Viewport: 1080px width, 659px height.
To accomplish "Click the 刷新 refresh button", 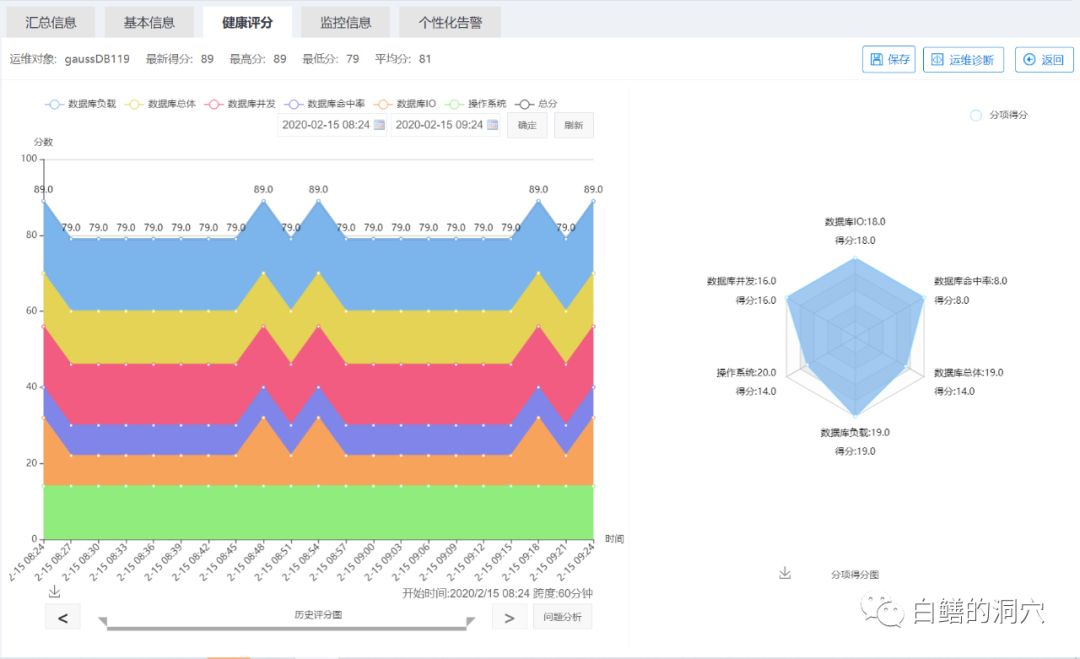I will coord(574,125).
